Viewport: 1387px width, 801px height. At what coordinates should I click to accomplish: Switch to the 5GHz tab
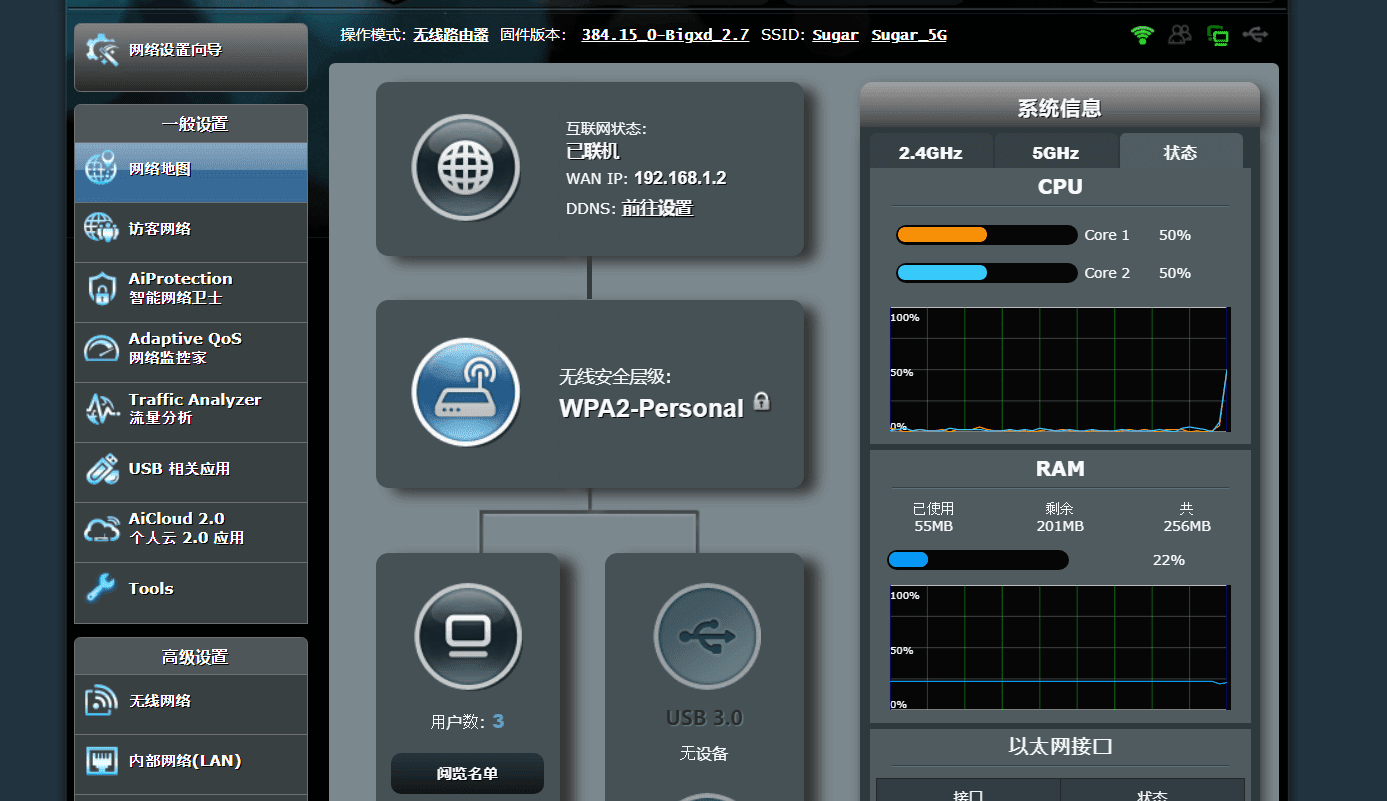[x=1055, y=153]
